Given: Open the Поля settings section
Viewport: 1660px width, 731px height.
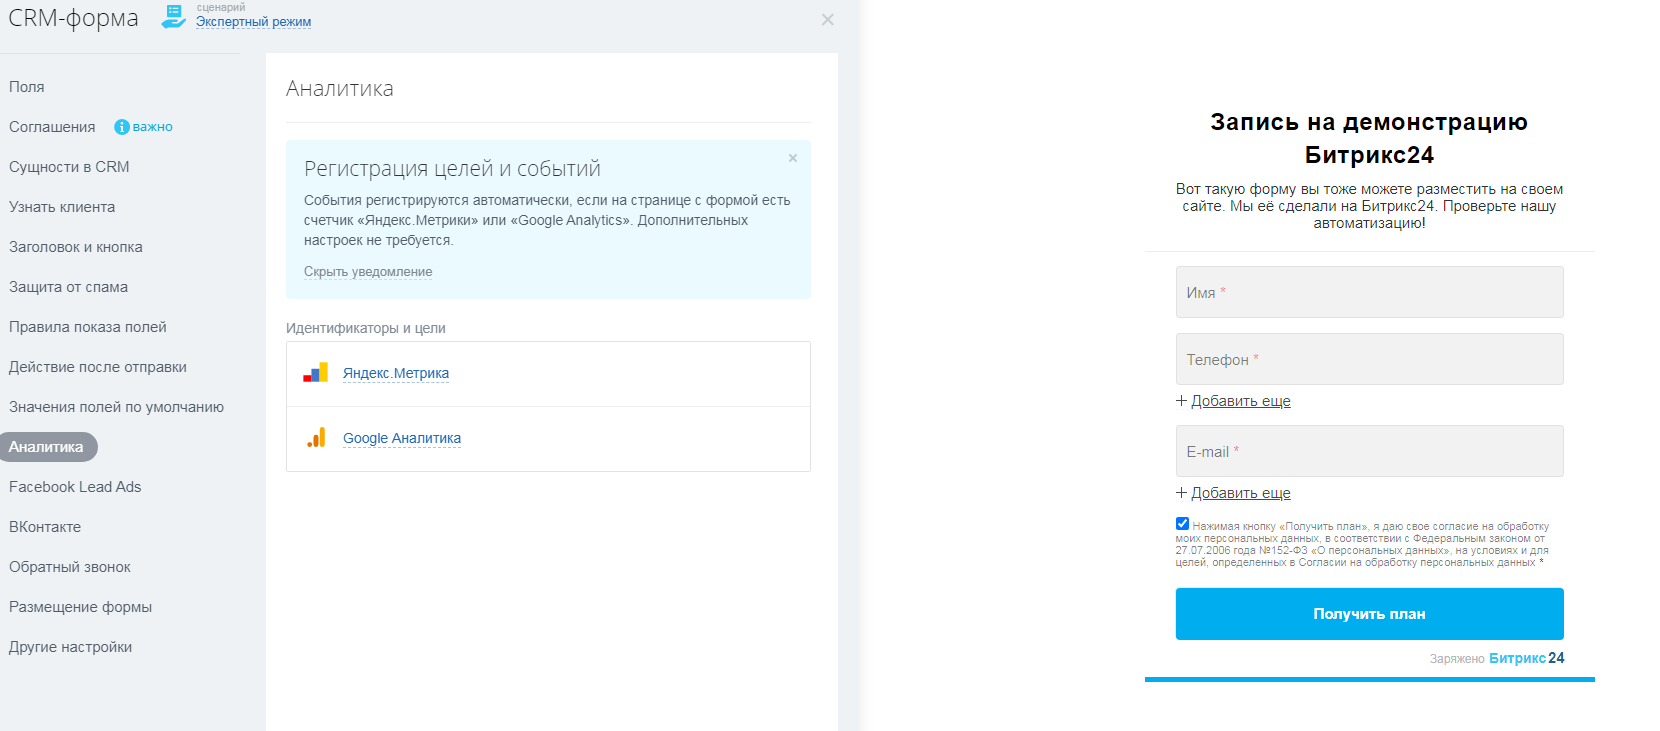Looking at the screenshot, I should (27, 87).
